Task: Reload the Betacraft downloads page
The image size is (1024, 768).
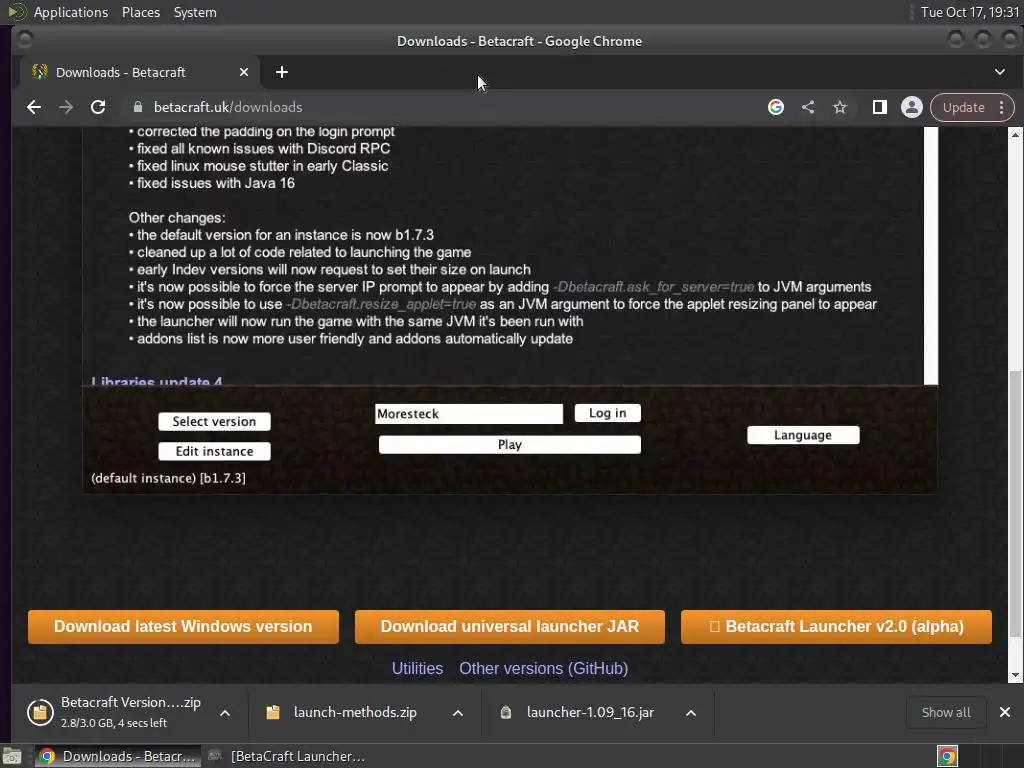Action: coord(98,107)
